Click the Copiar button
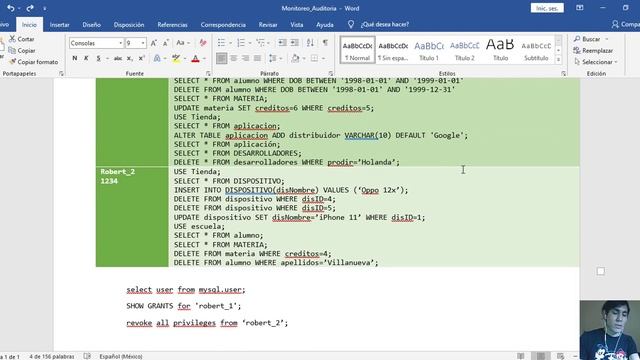The height and width of the screenshot is (360, 640). [22, 51]
